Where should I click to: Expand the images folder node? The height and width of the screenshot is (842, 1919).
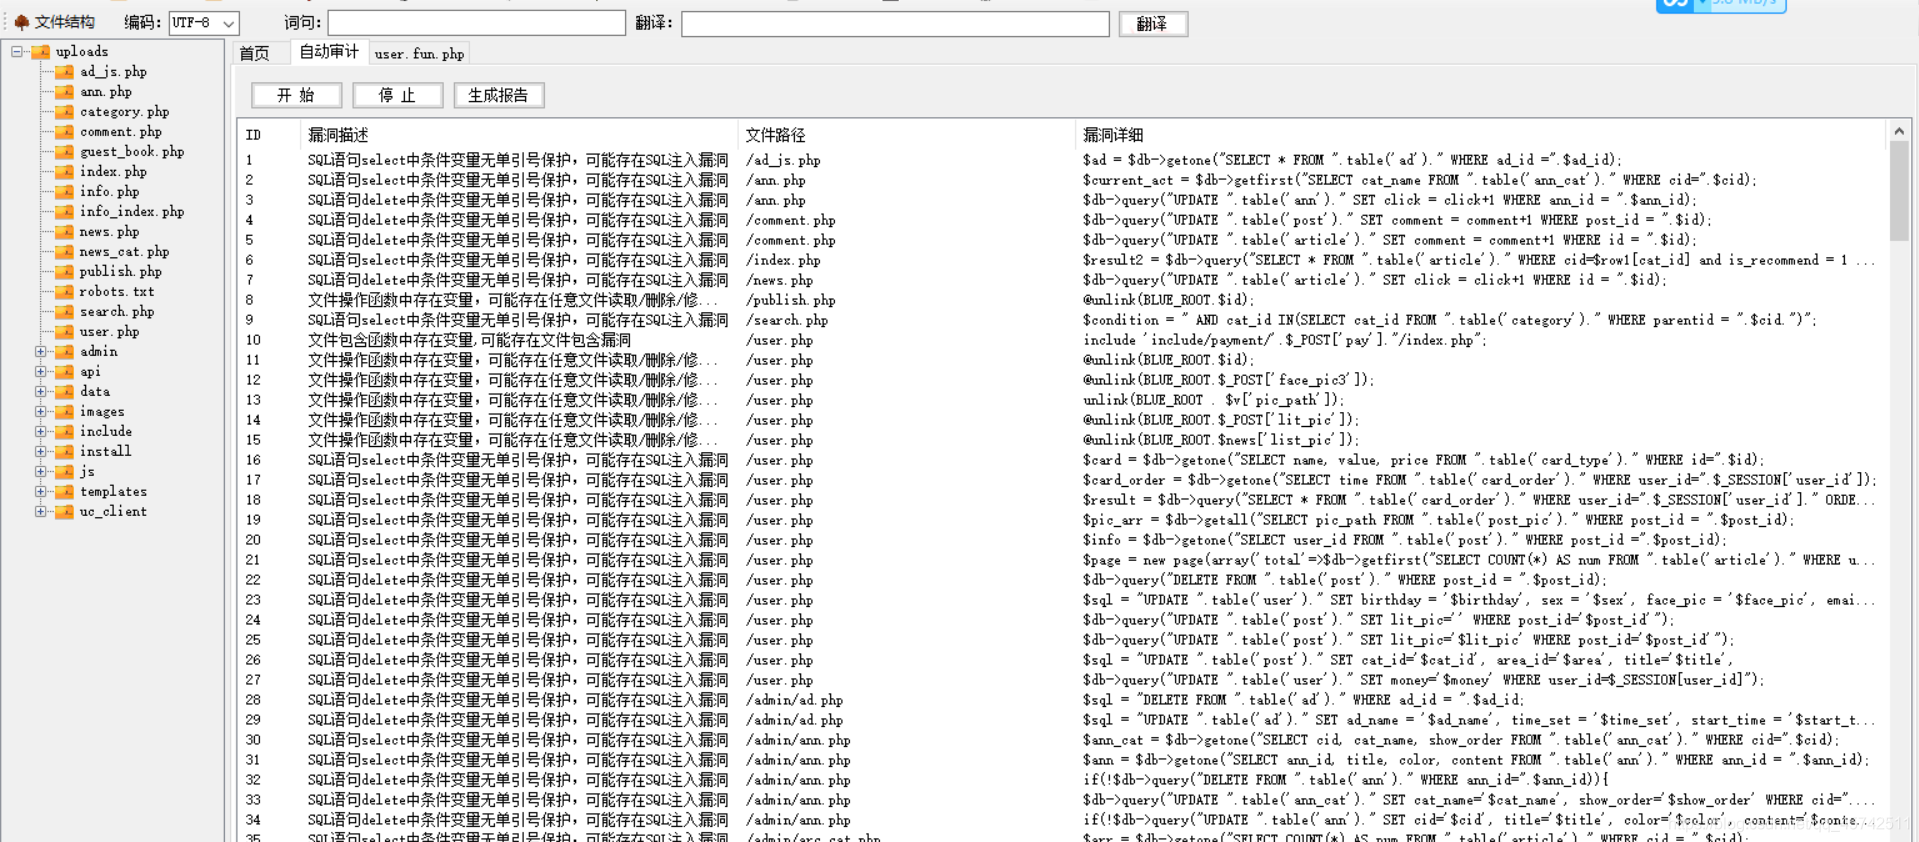41,412
